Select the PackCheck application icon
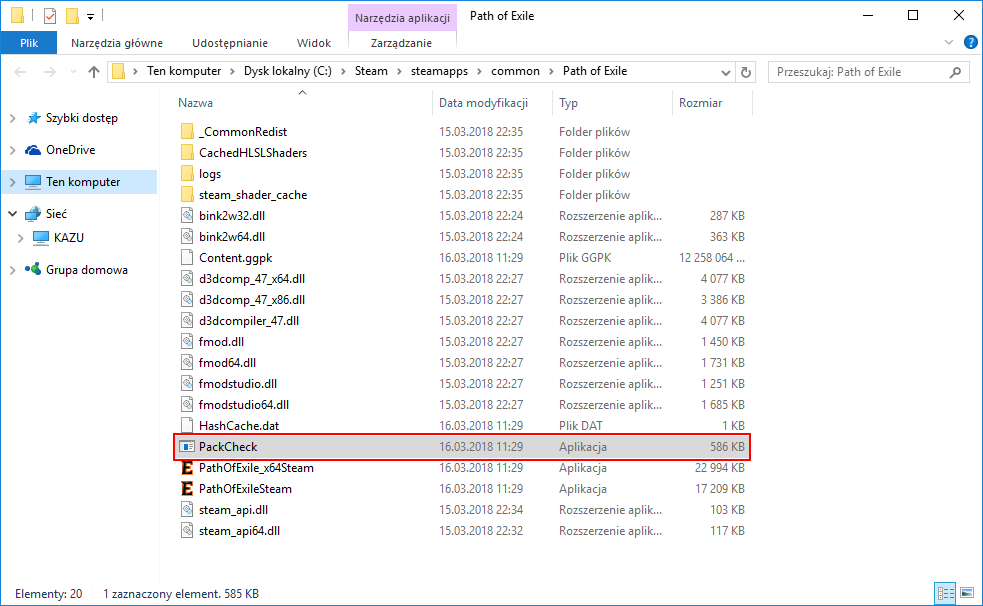 point(187,446)
